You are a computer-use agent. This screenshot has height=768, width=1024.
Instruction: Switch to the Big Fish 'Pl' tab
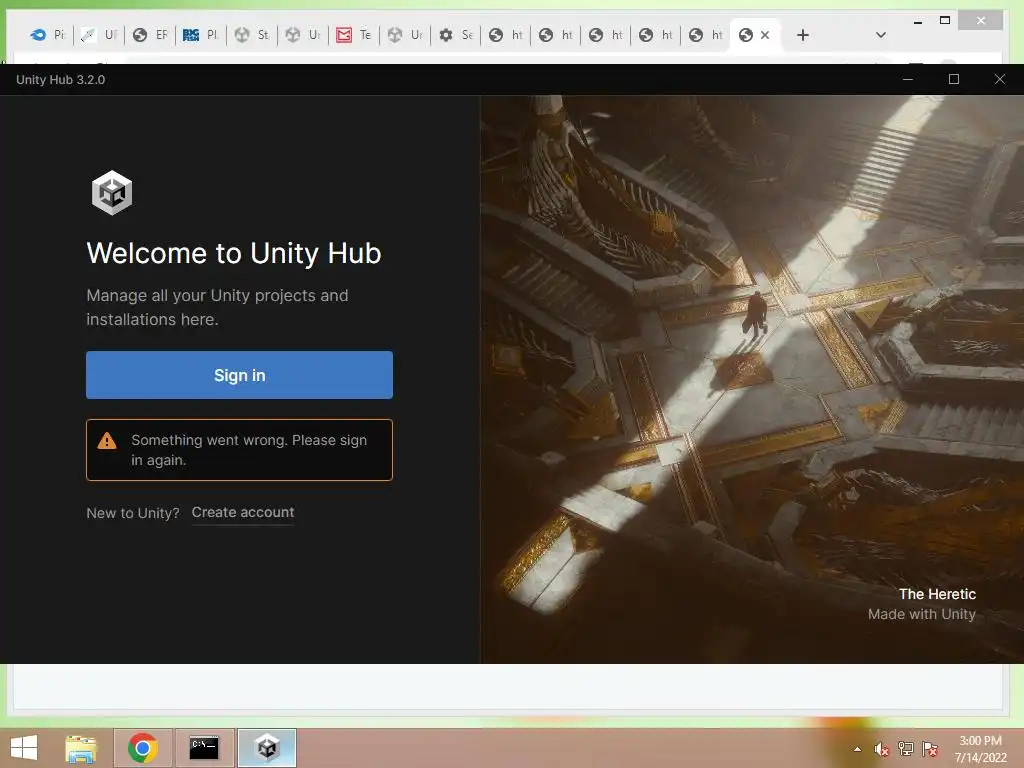tap(200, 35)
